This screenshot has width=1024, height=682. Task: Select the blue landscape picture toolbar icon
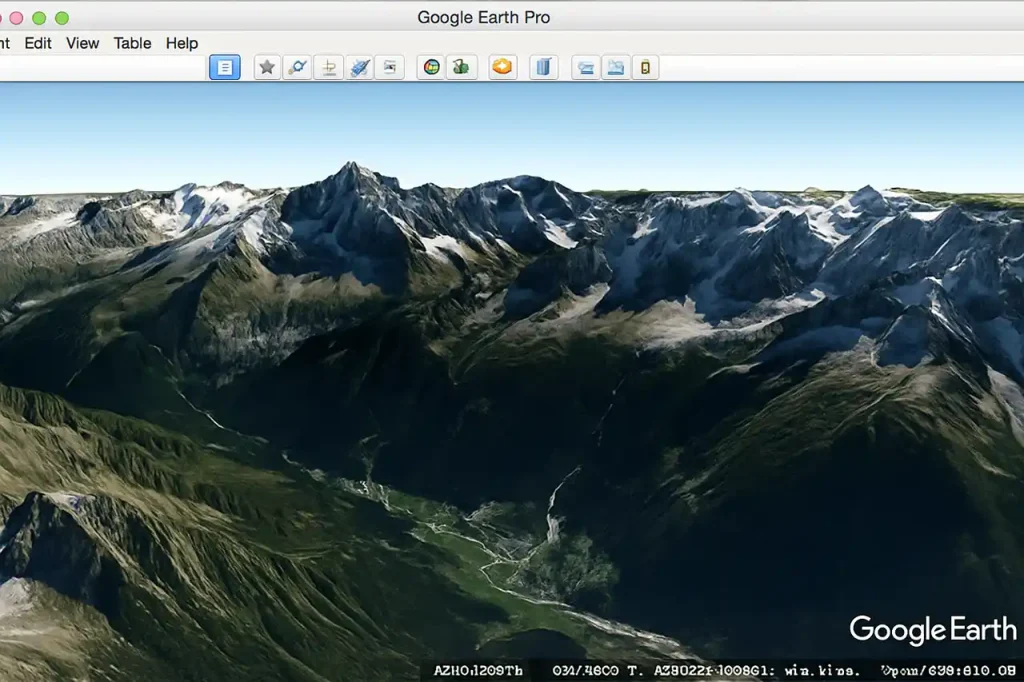coord(615,67)
